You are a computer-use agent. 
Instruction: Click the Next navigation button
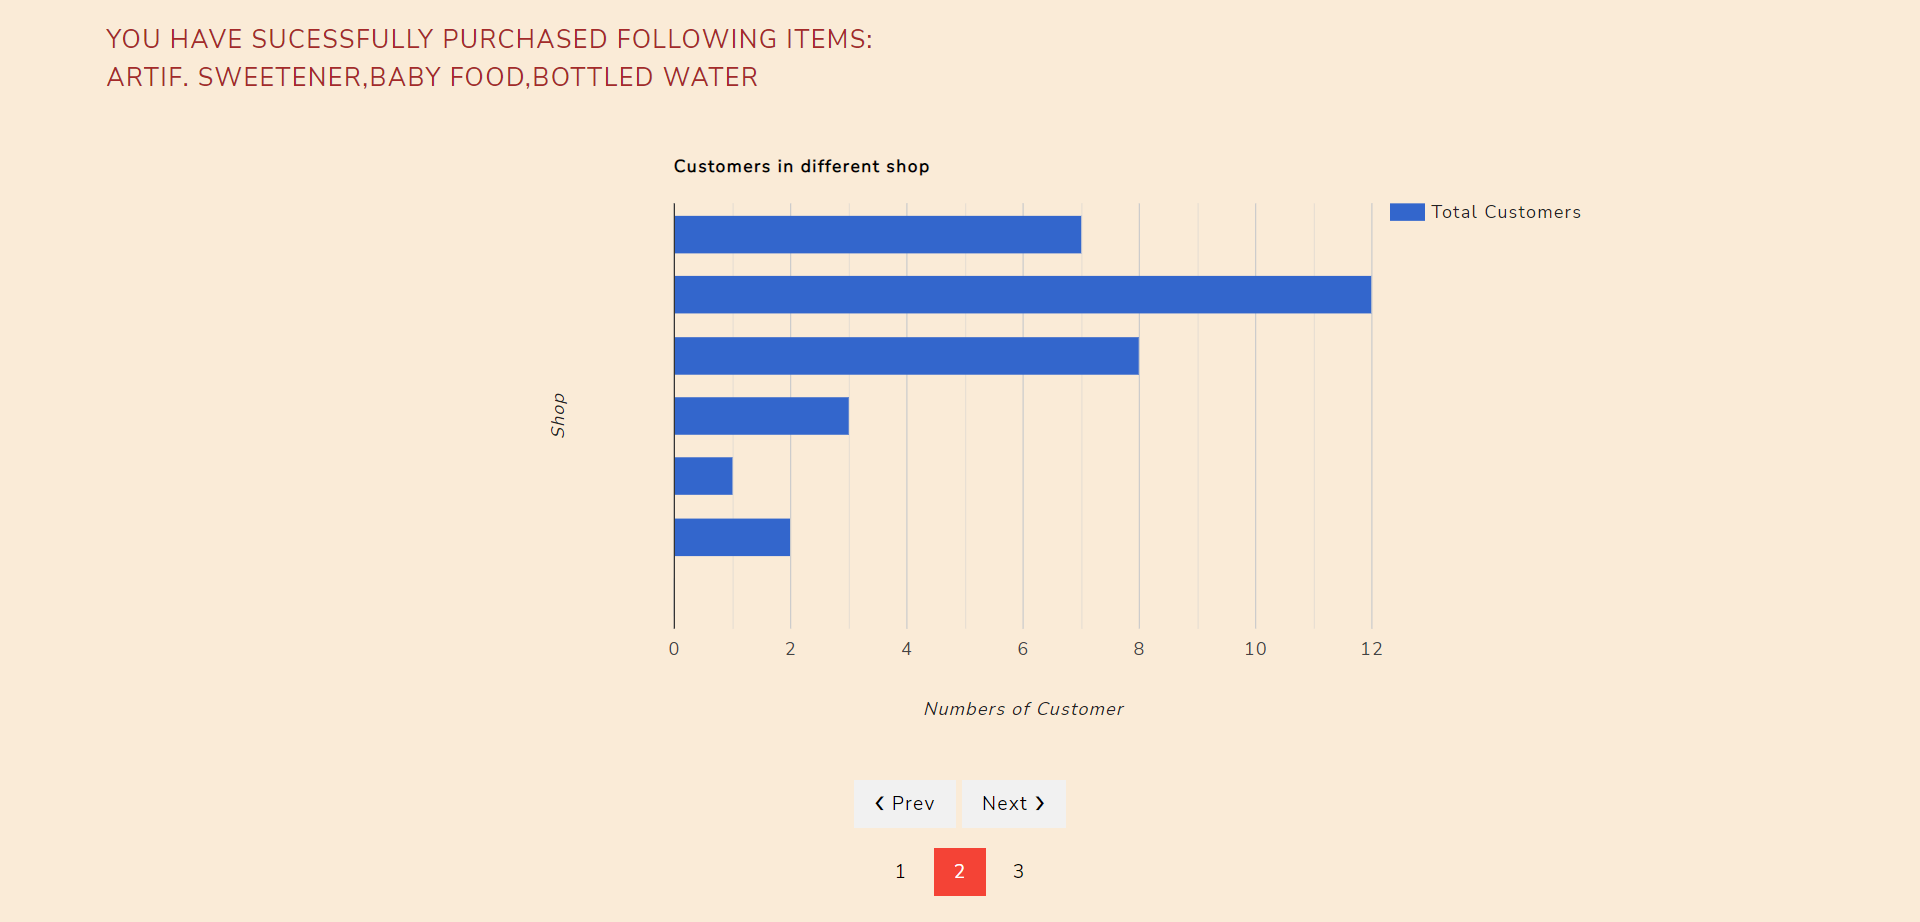1013,803
